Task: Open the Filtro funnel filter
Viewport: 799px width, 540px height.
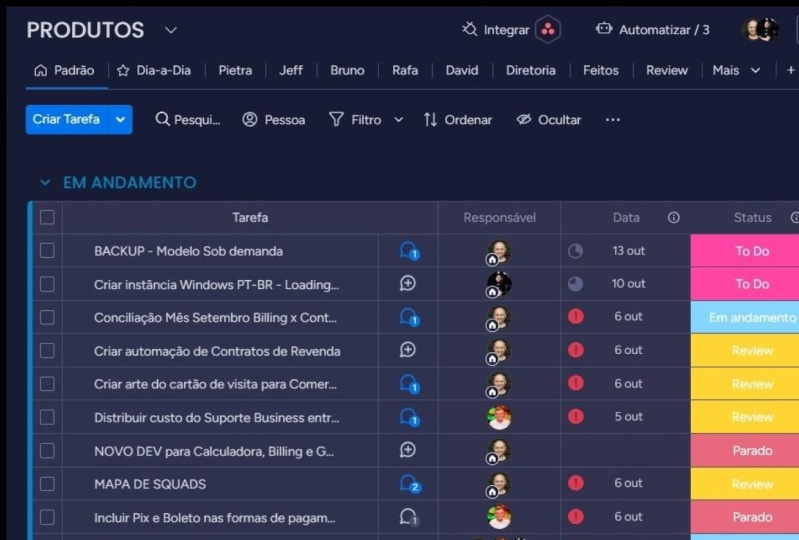Action: pos(336,119)
